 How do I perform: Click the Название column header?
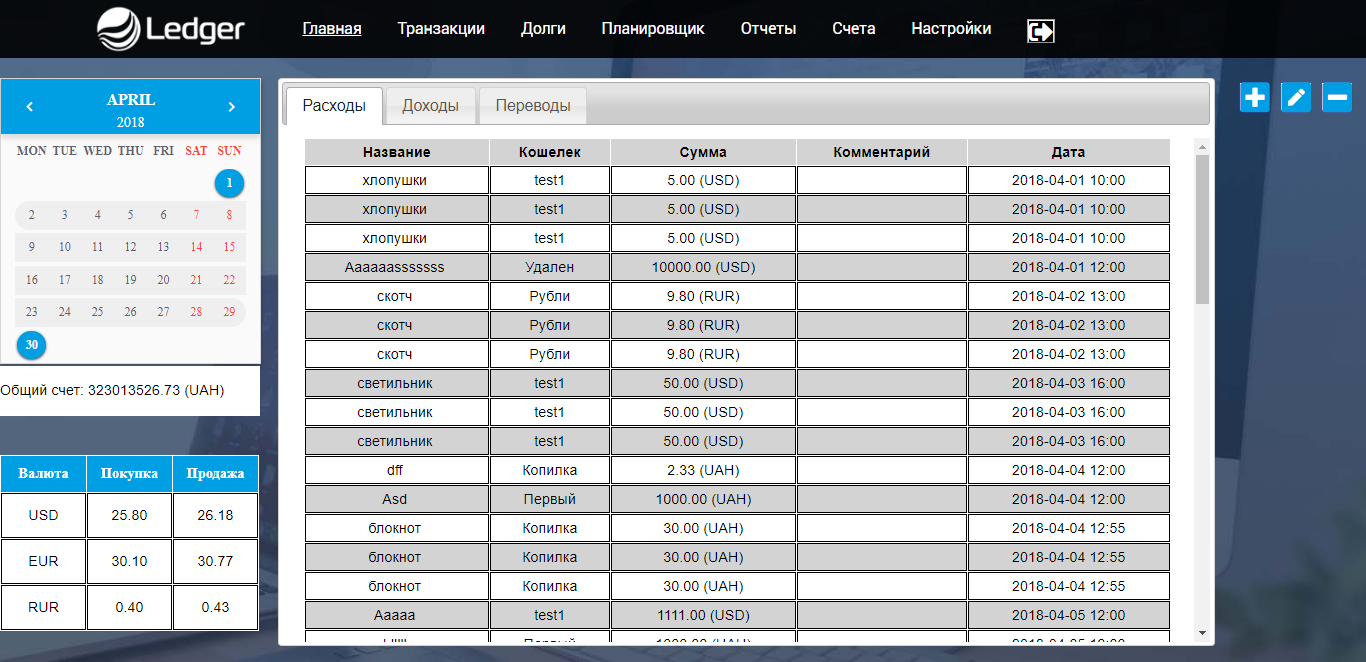click(x=397, y=152)
